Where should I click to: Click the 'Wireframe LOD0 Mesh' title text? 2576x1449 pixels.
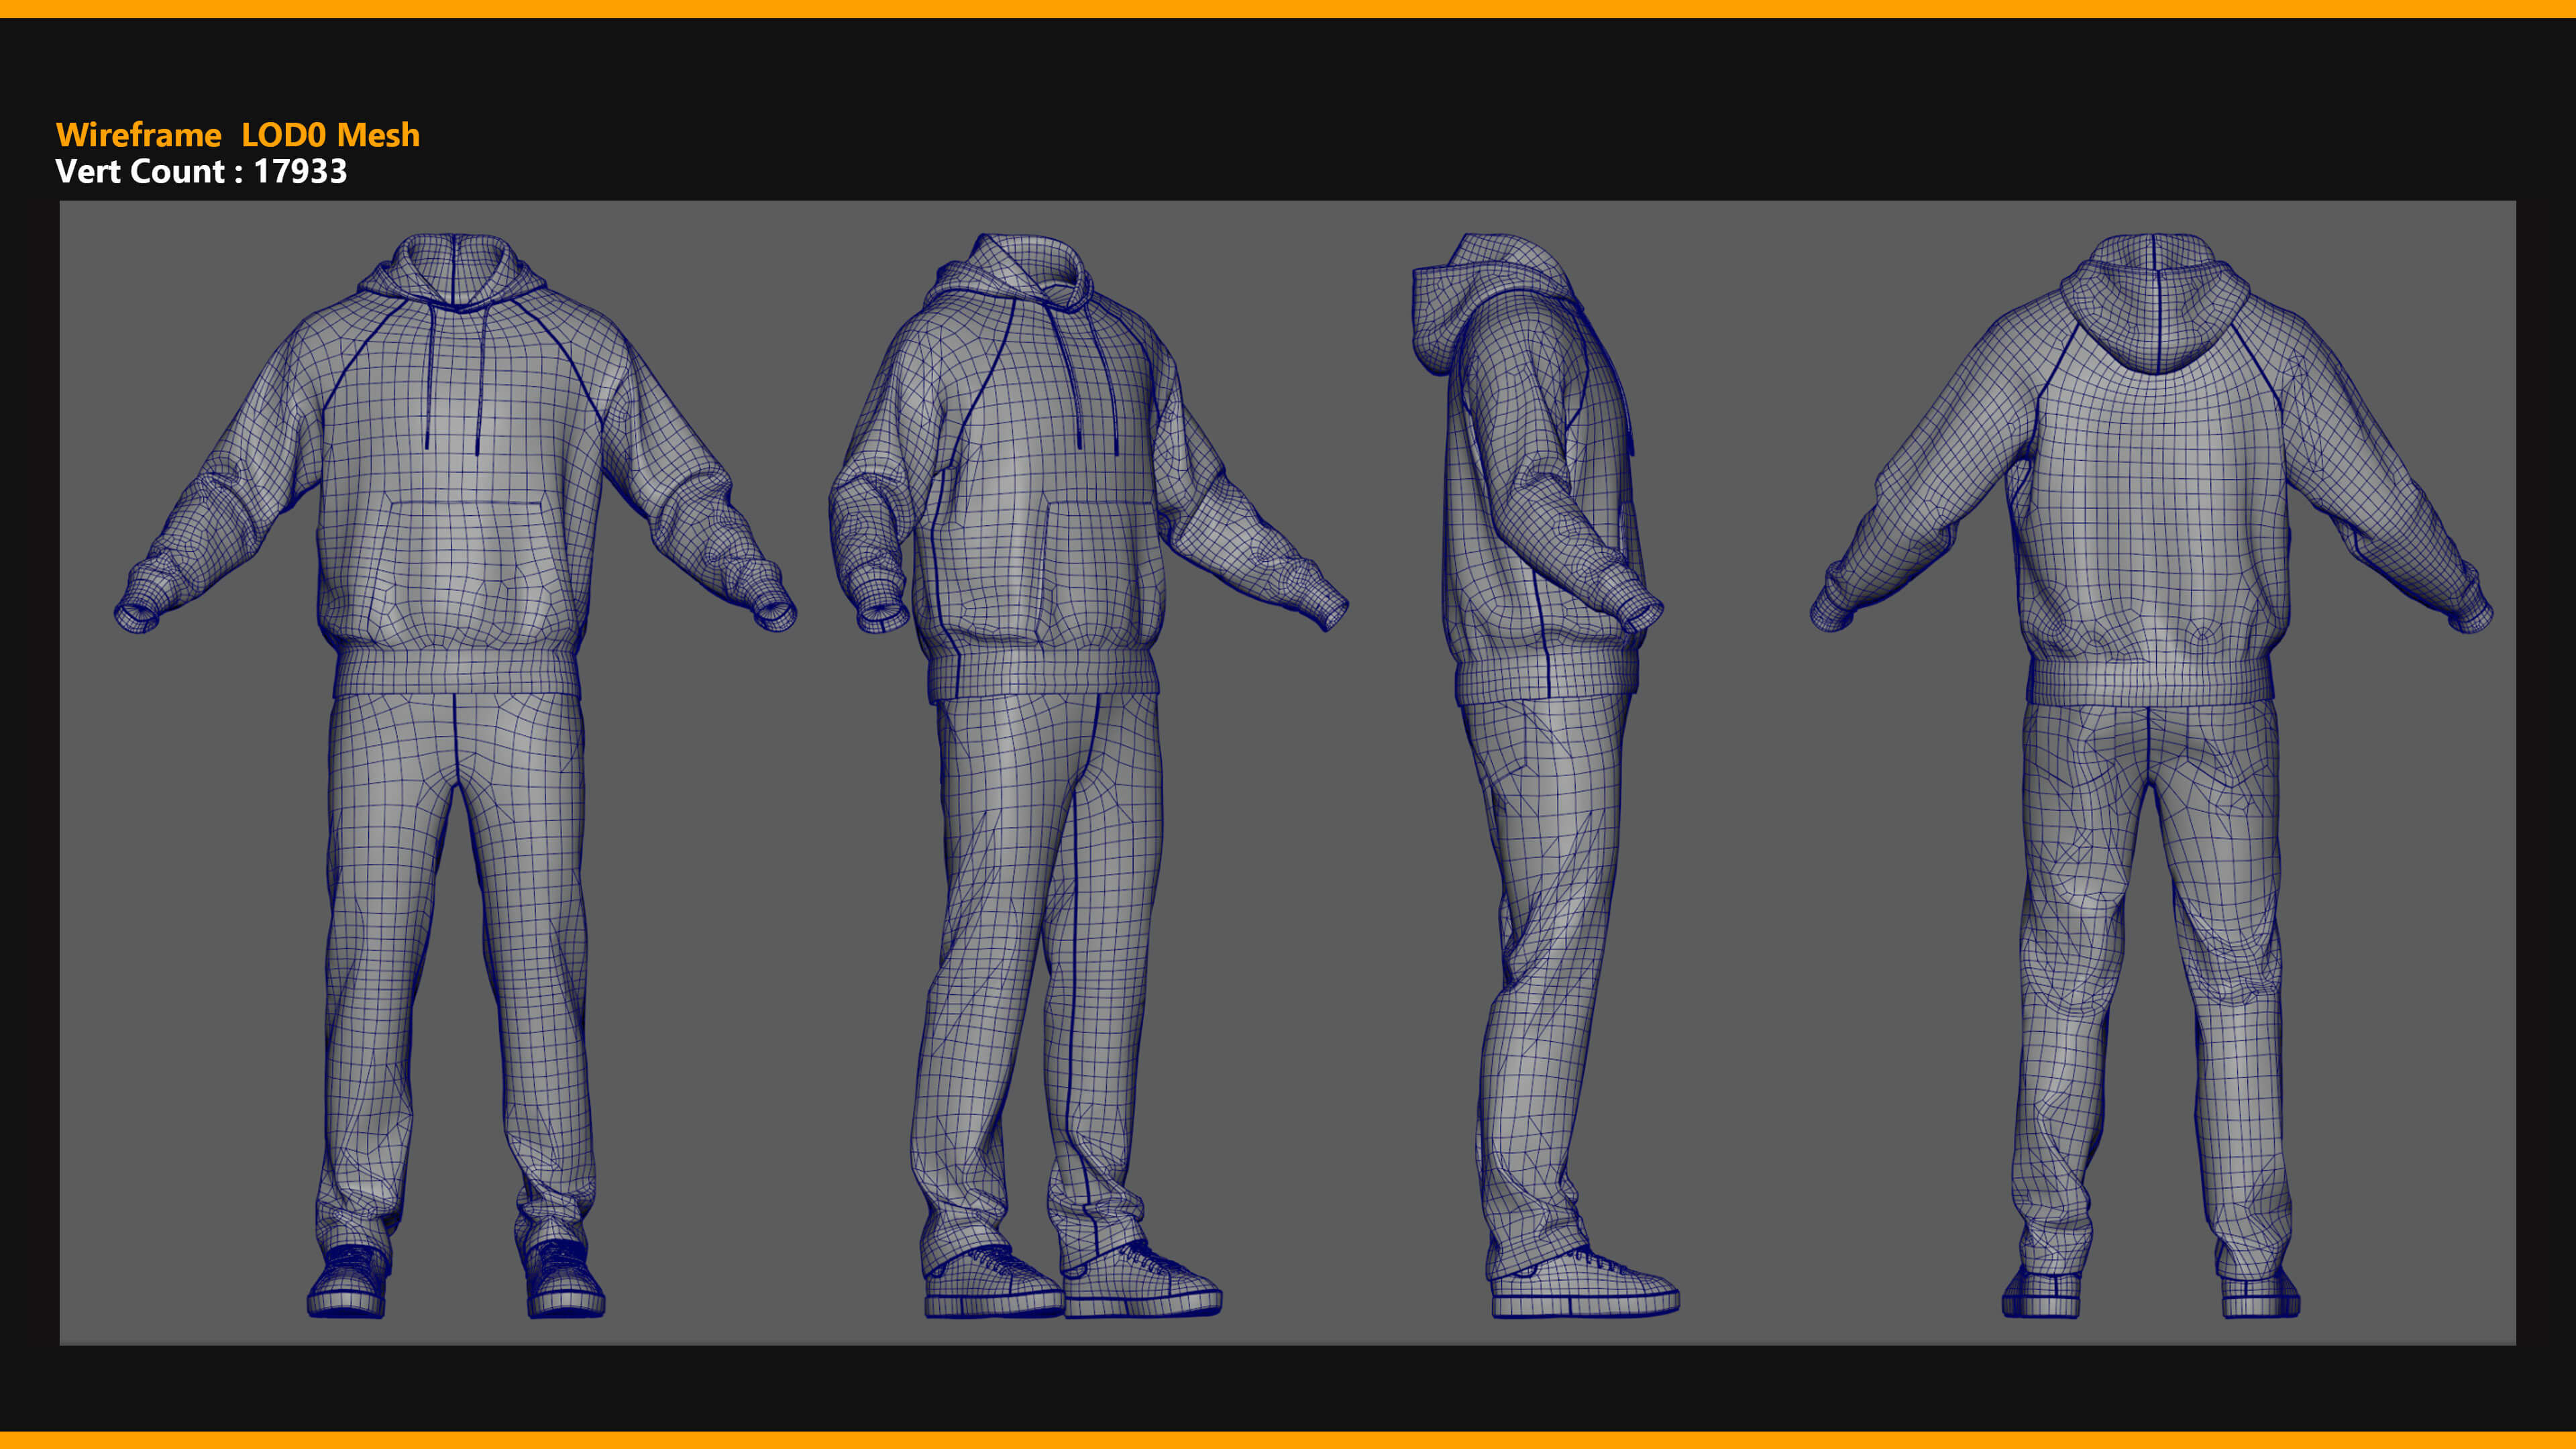click(238, 135)
